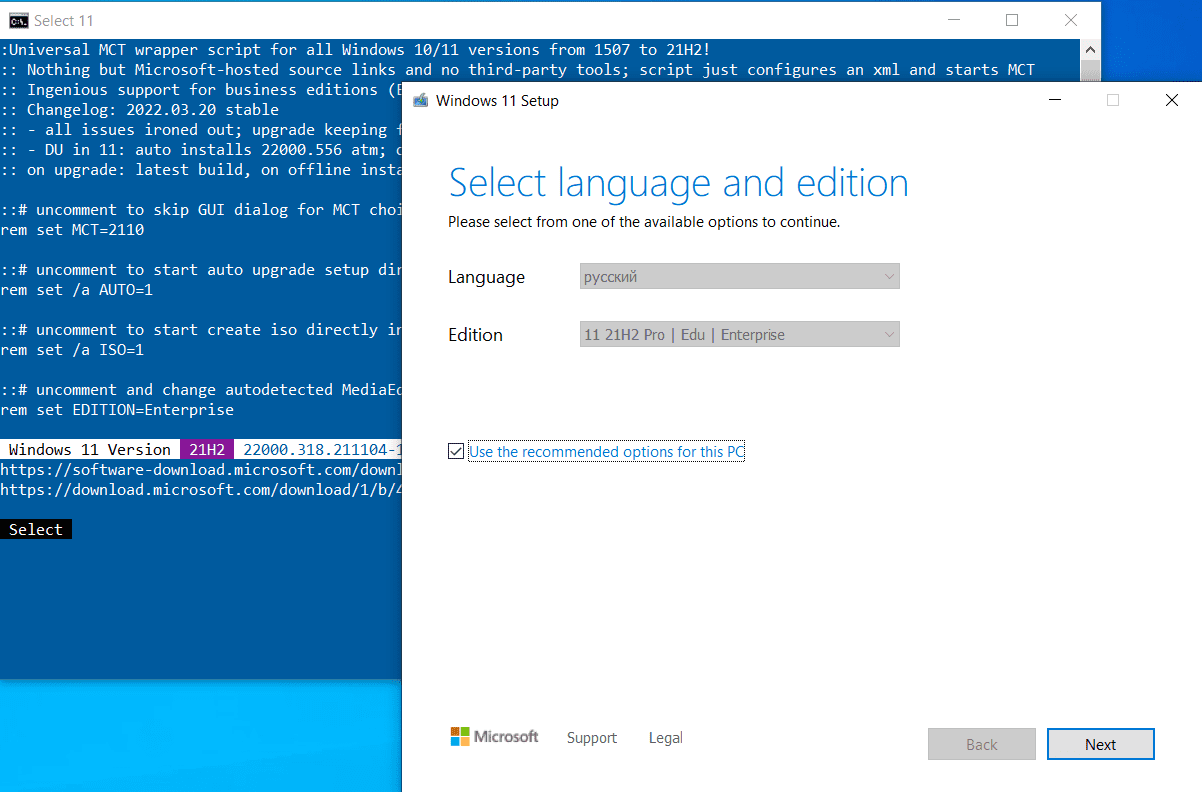Minimize the Select 11 console window

[953, 20]
